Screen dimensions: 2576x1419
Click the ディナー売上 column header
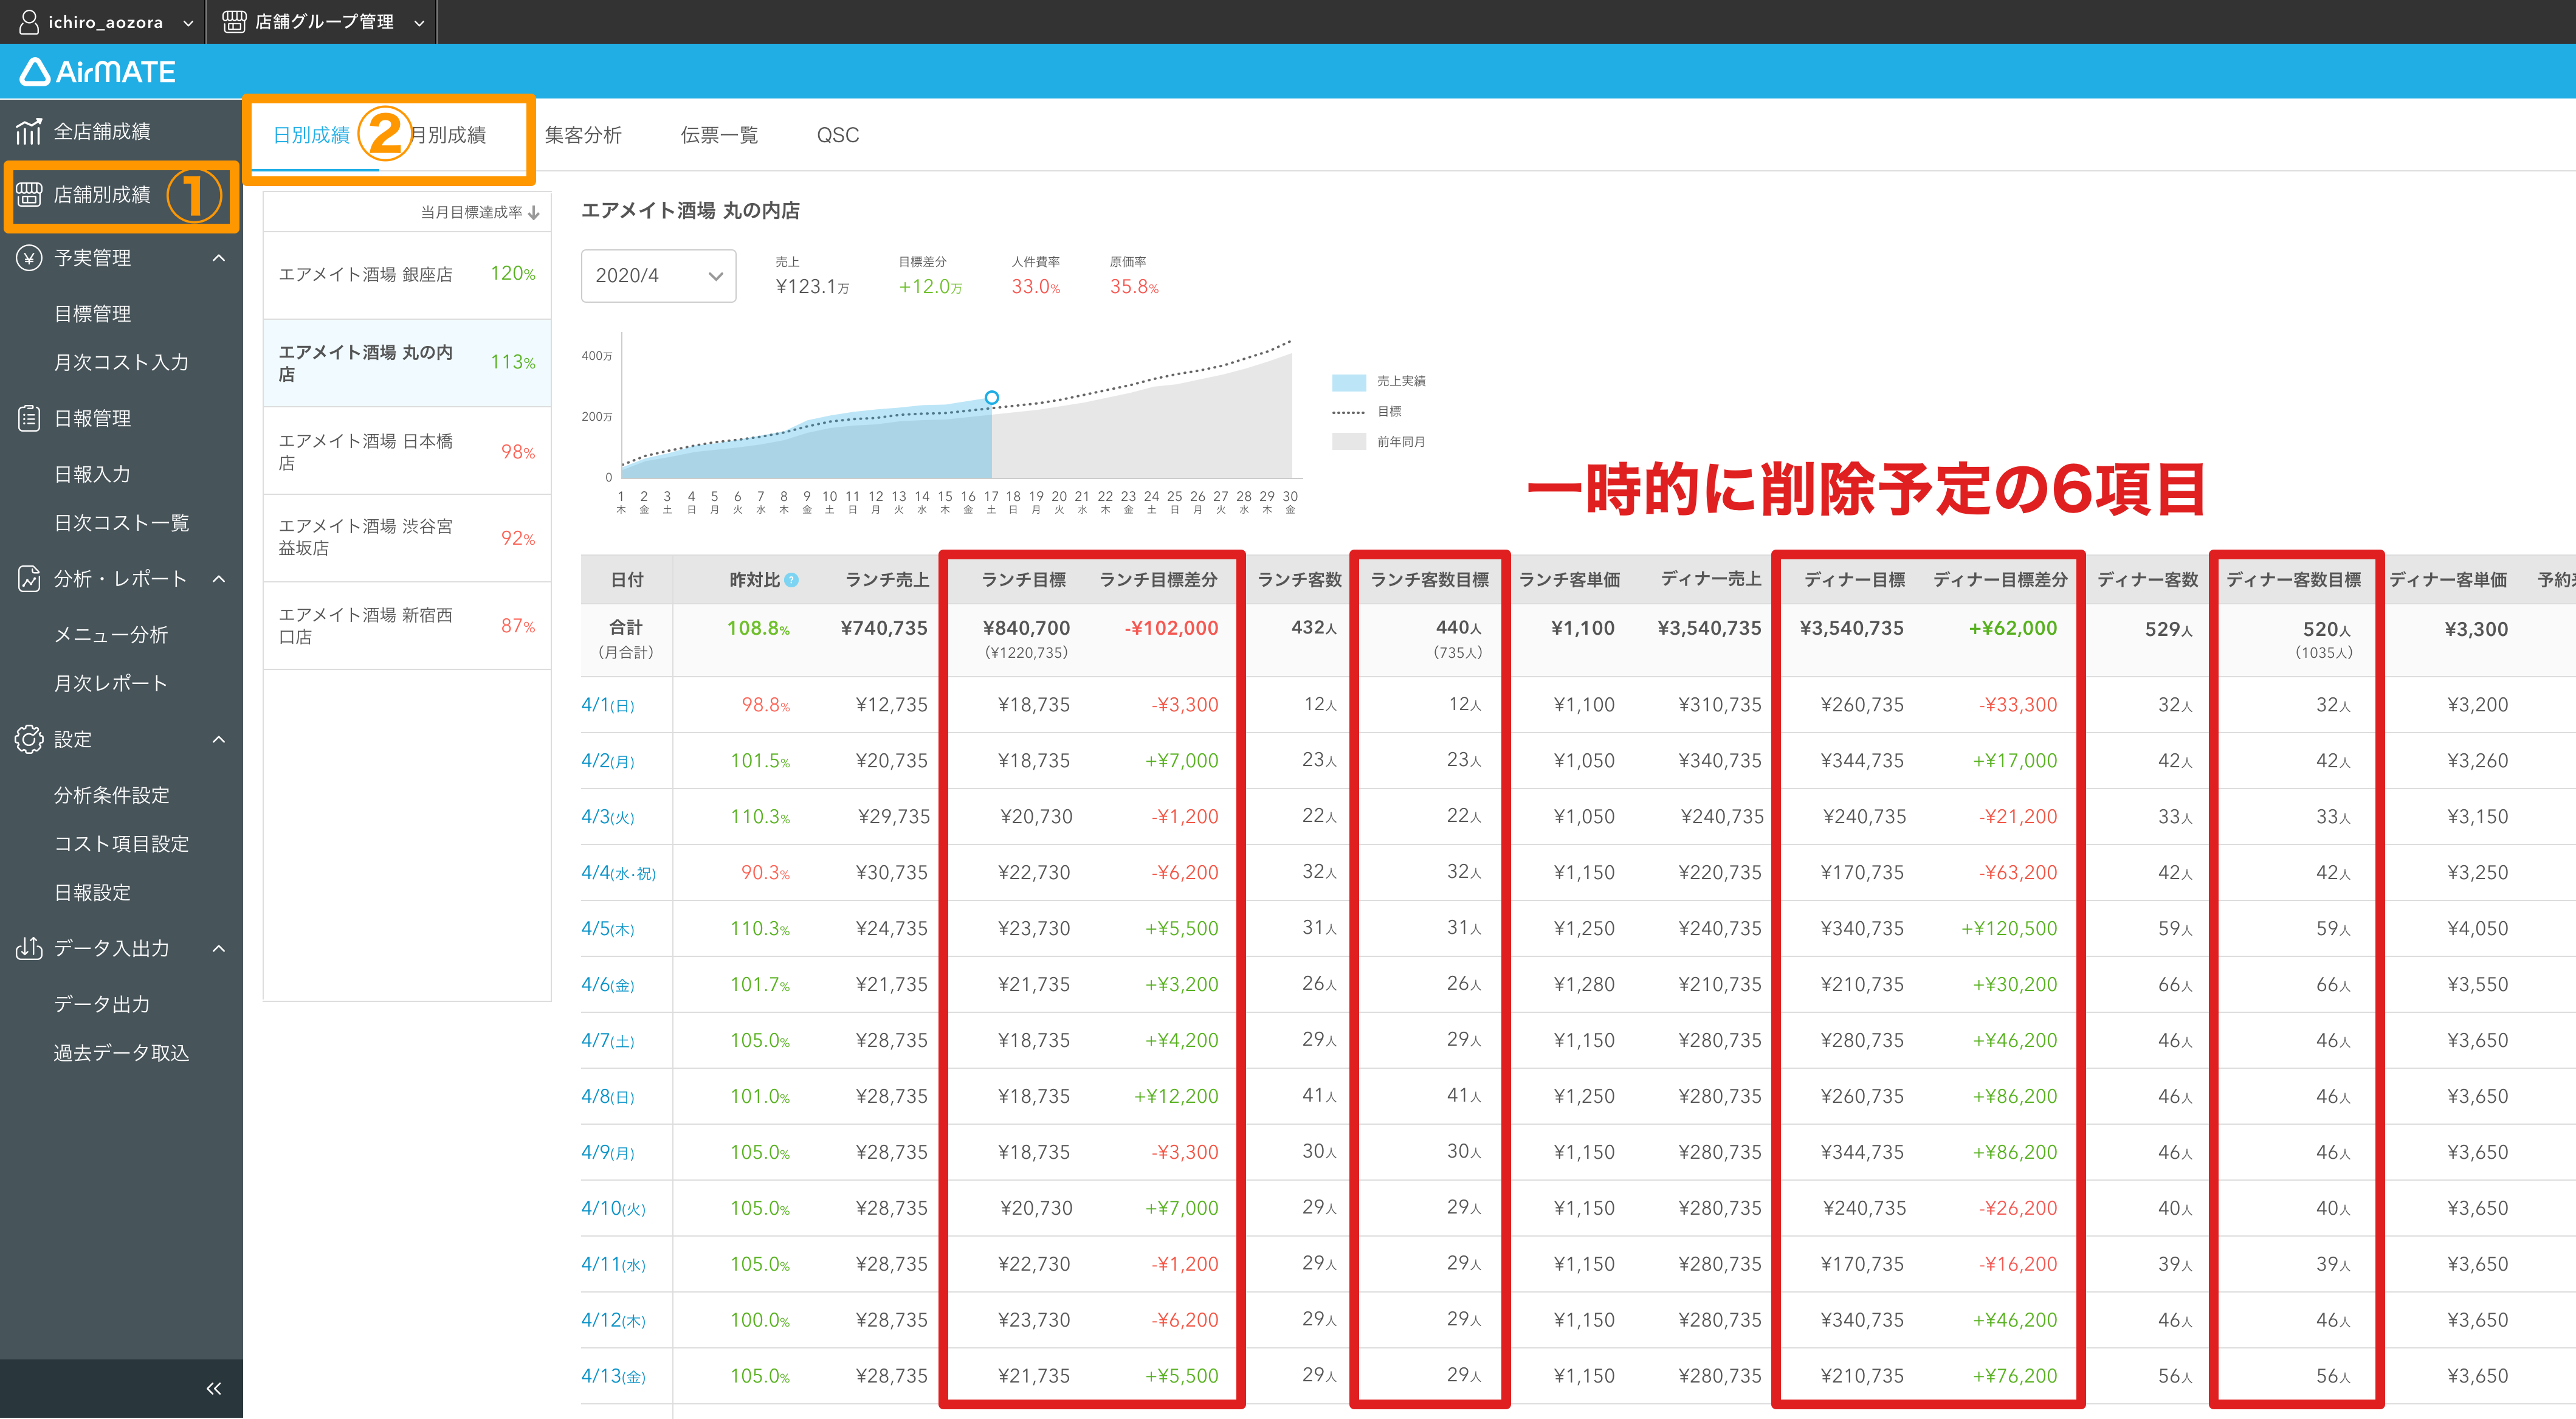1711,580
